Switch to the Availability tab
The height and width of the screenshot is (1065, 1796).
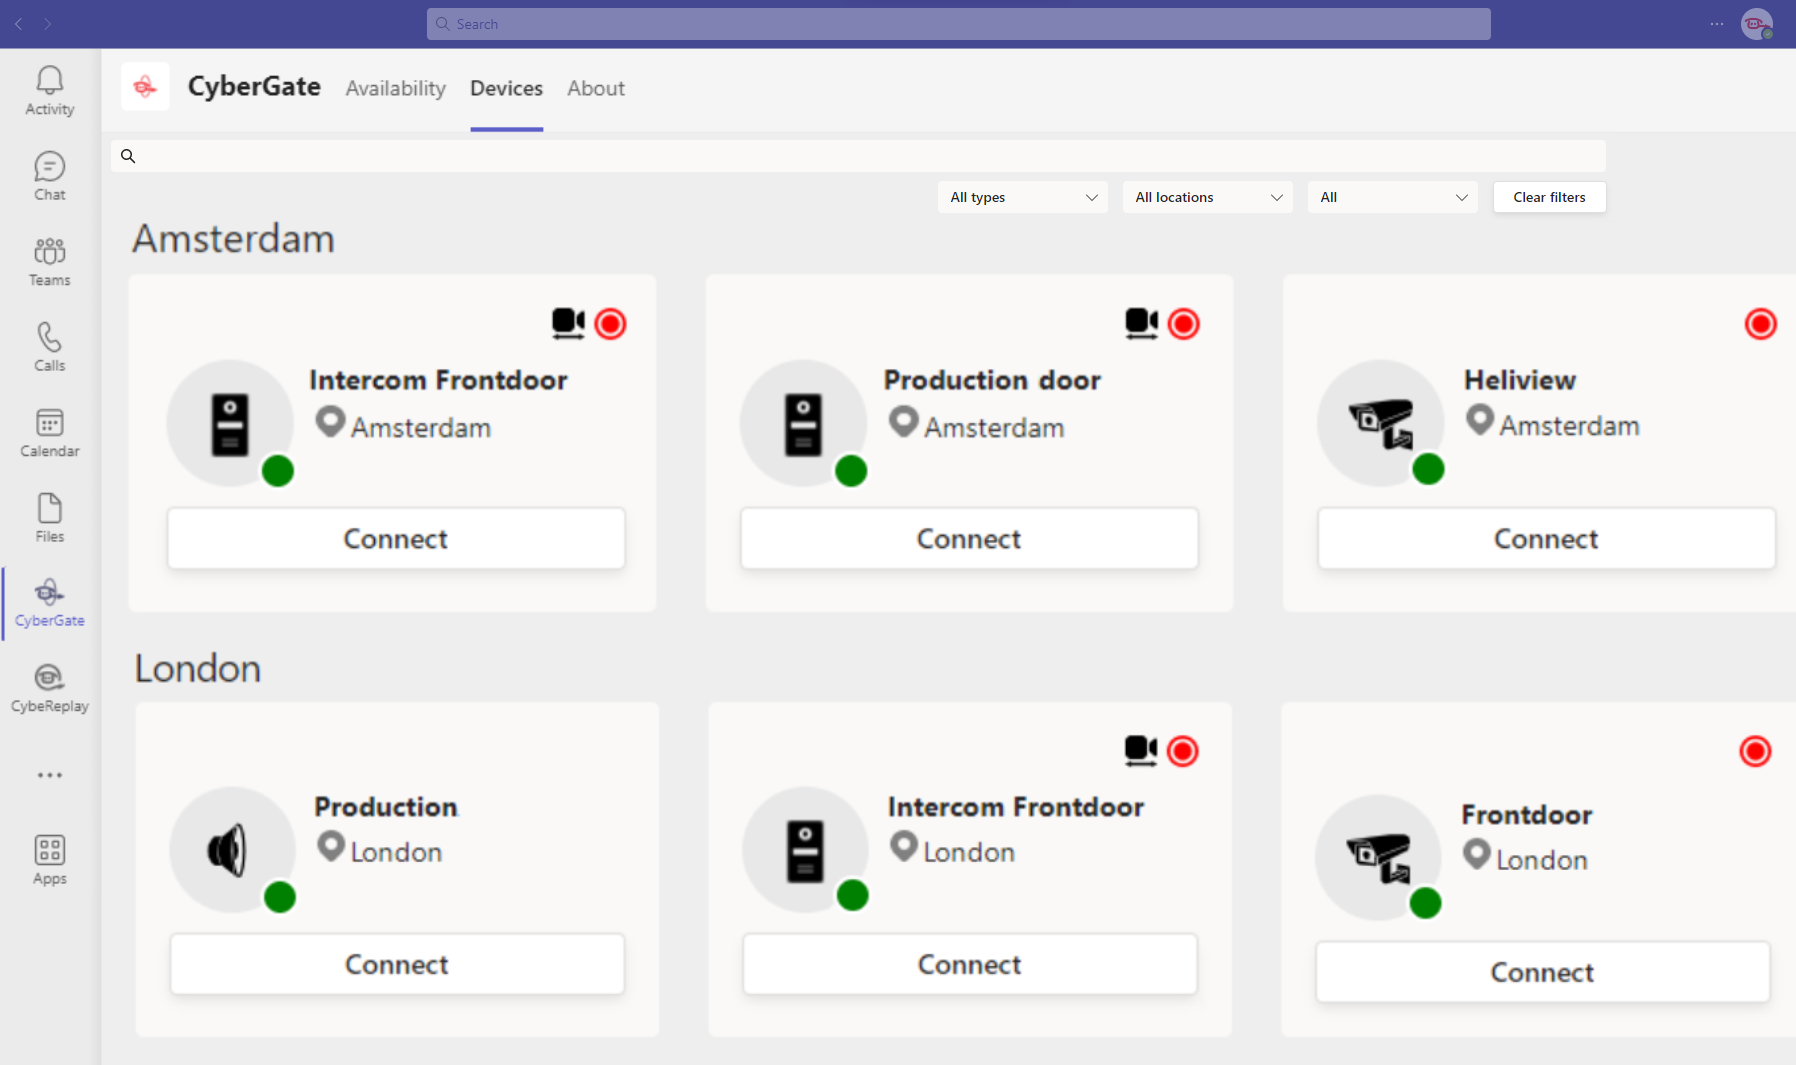(396, 88)
